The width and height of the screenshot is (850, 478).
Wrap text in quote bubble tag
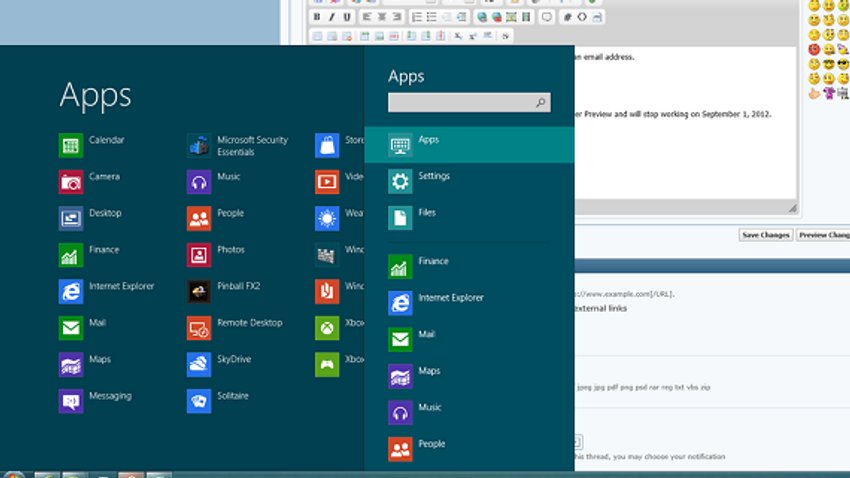click(x=546, y=17)
